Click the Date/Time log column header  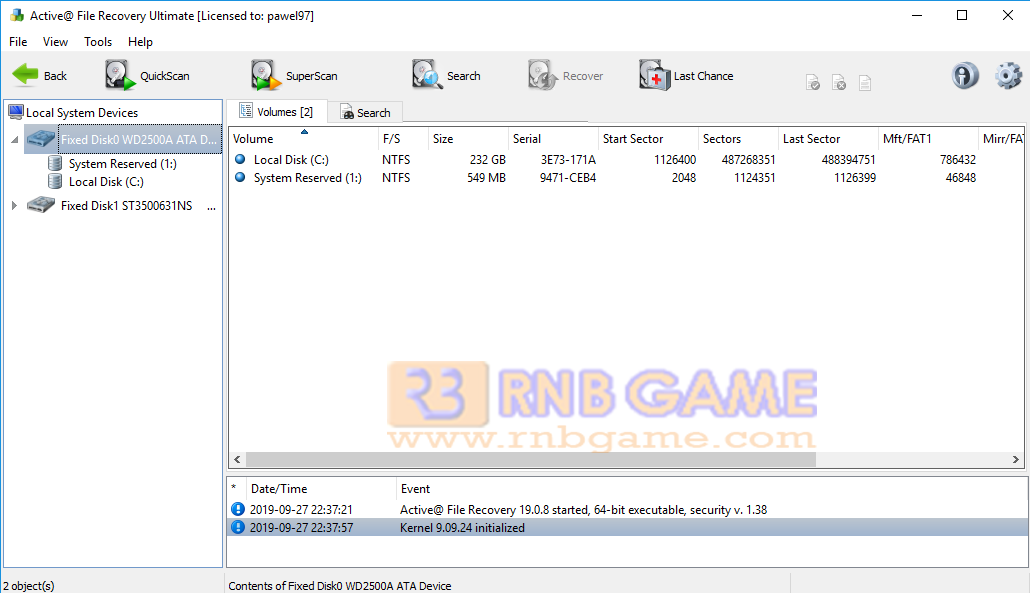[x=321, y=489]
